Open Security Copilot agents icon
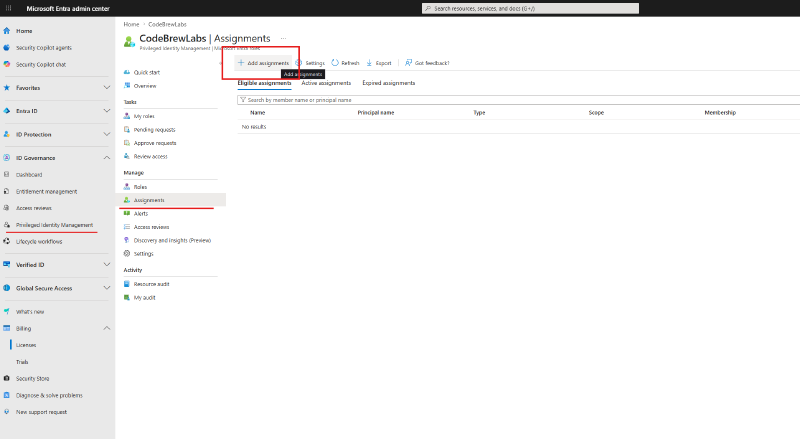The image size is (800, 439). coord(7,47)
